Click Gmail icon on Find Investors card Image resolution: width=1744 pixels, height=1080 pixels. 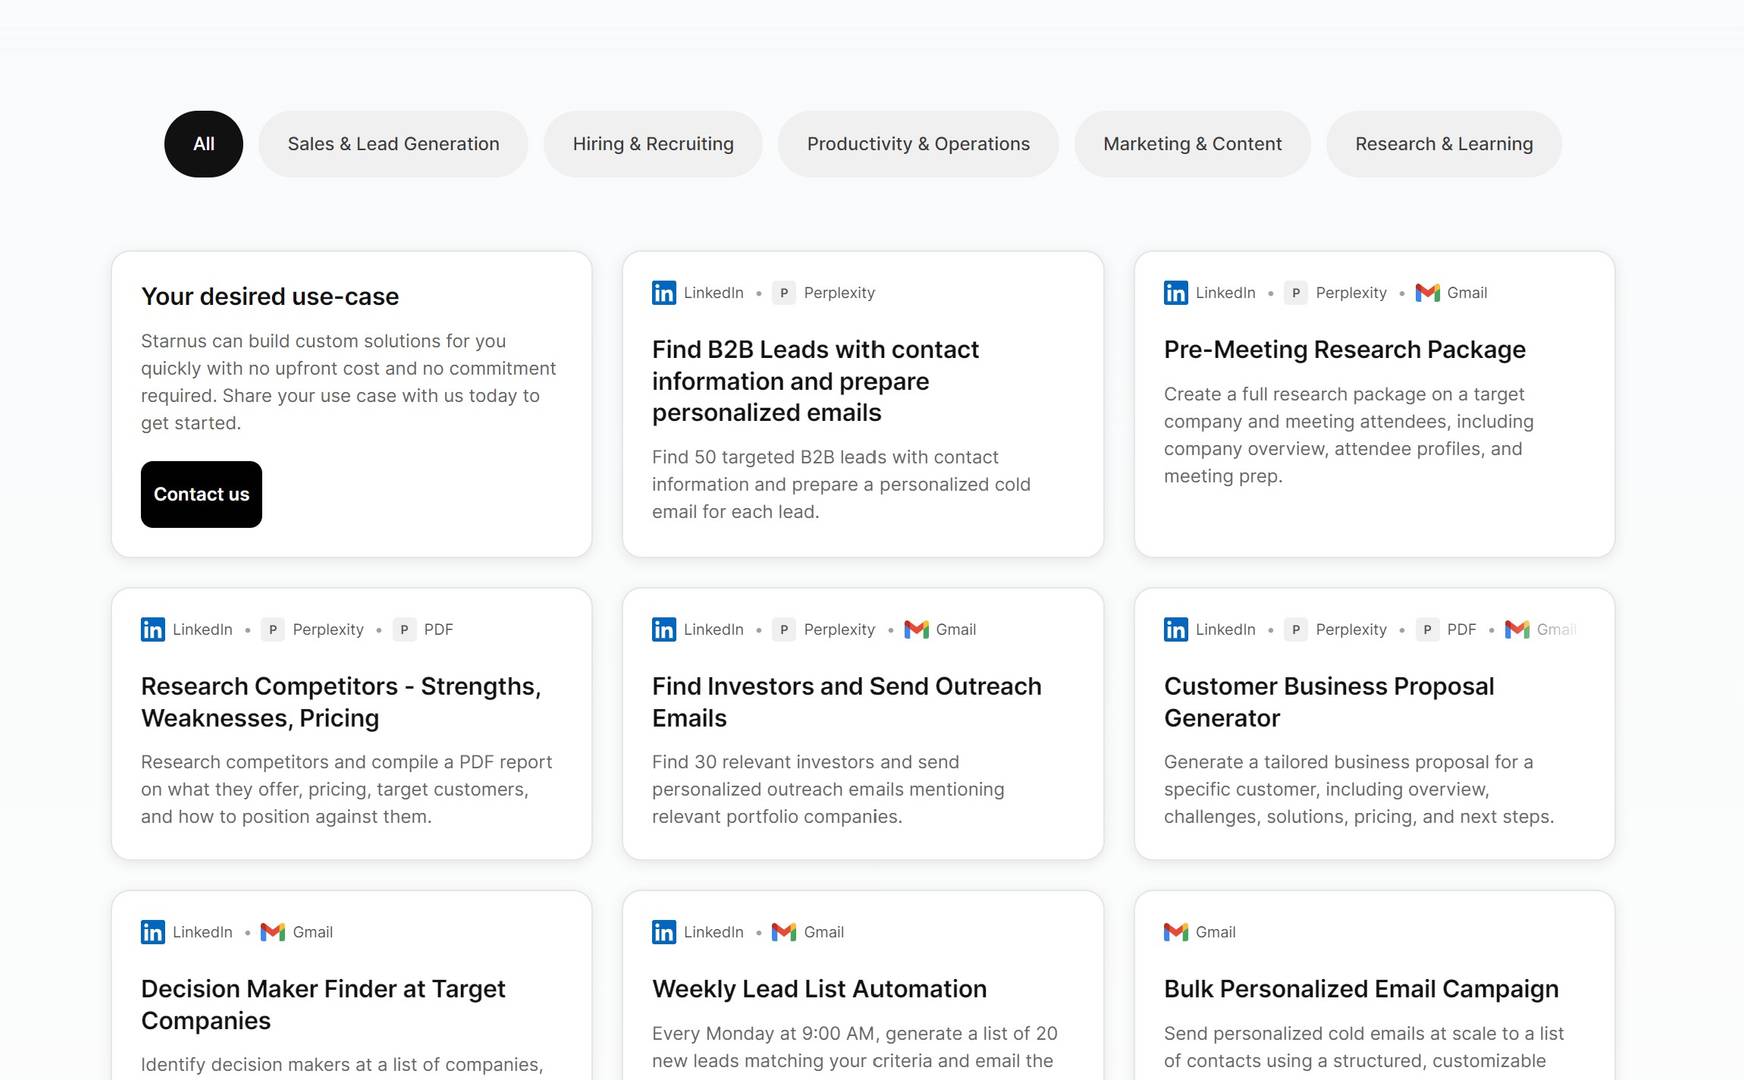[x=916, y=630]
